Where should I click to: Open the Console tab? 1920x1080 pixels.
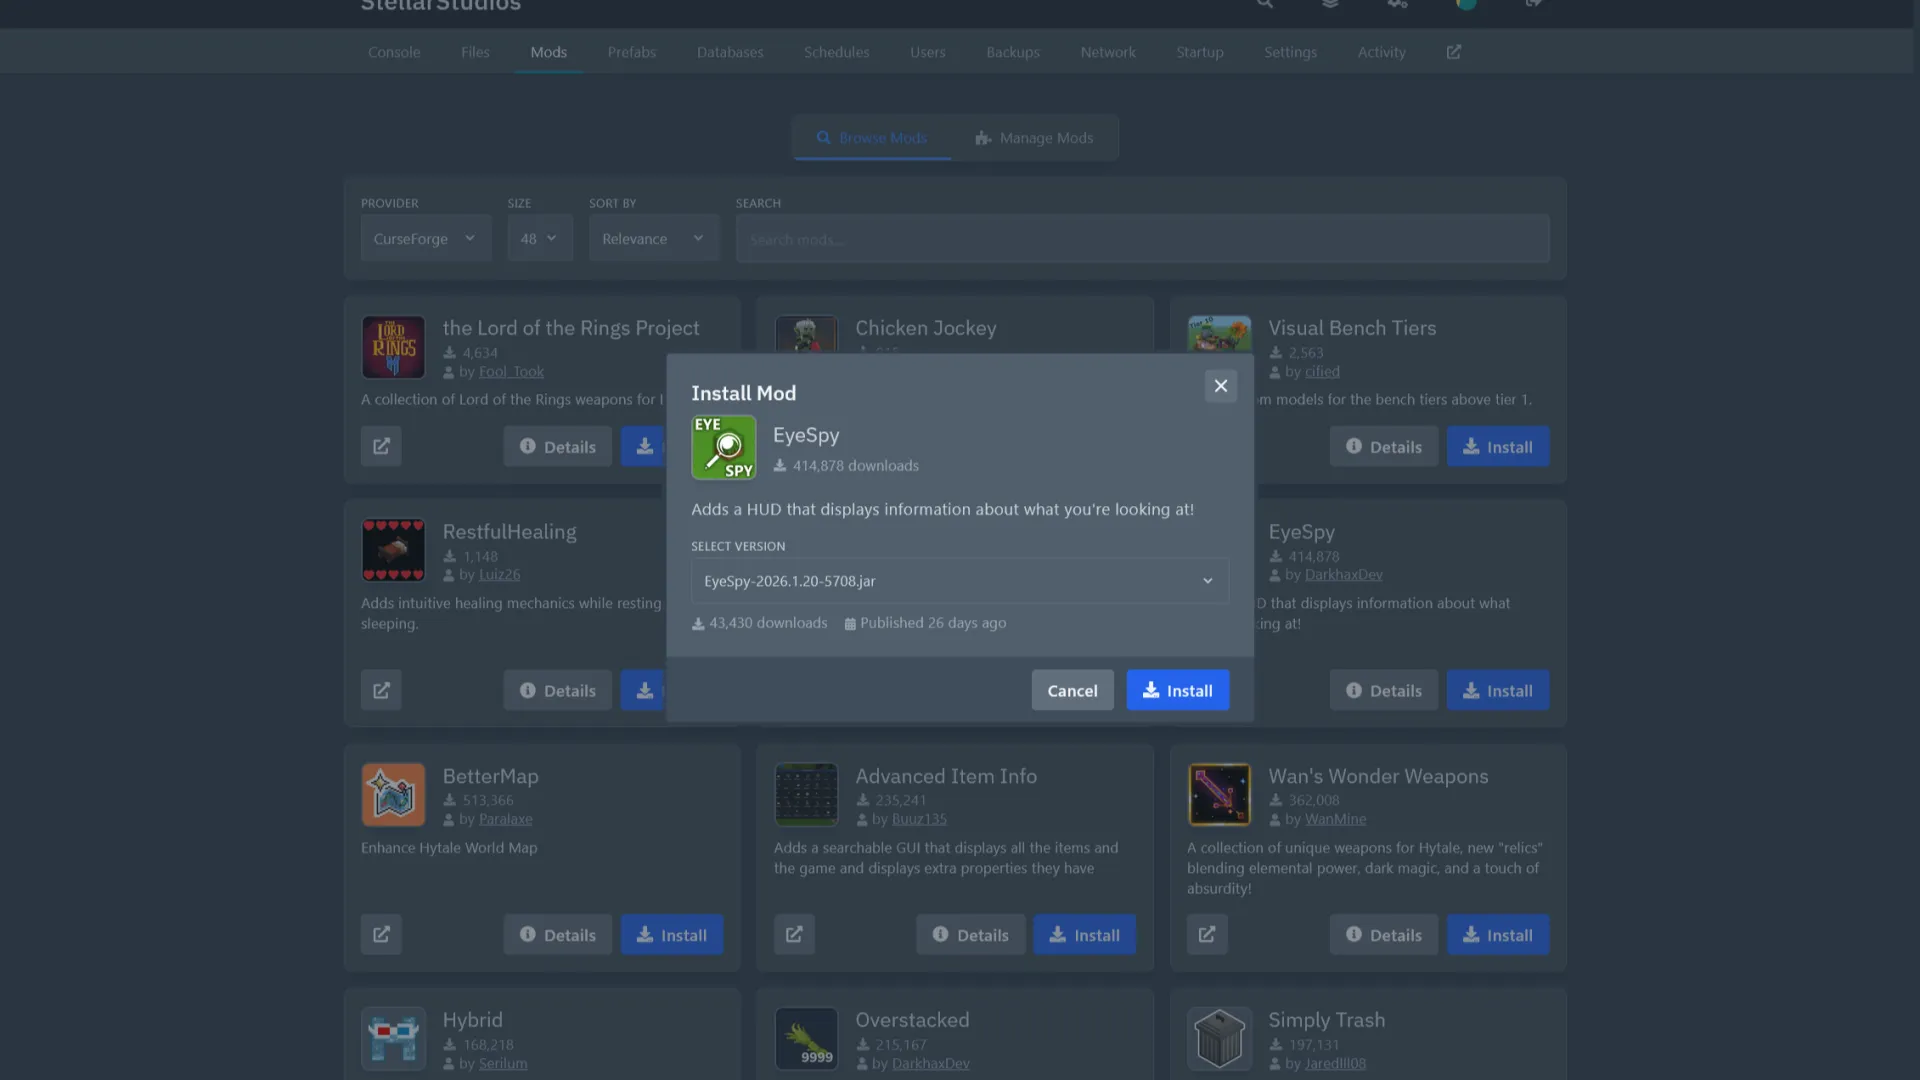[x=394, y=52]
